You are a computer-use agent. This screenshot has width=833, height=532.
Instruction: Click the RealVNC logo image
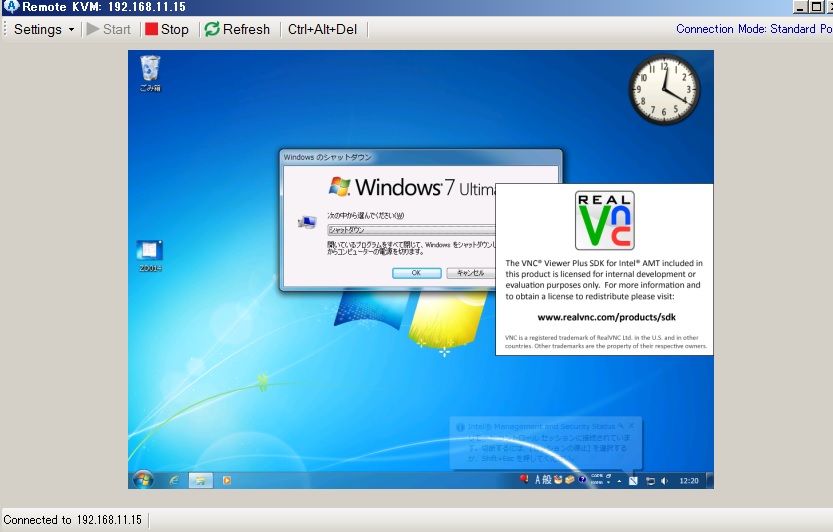(x=605, y=220)
